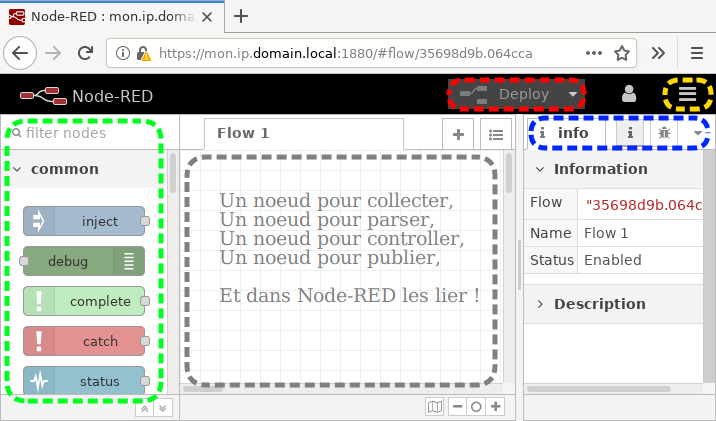
Task: Open the Firefox application hamburger menu
Action: point(696,53)
